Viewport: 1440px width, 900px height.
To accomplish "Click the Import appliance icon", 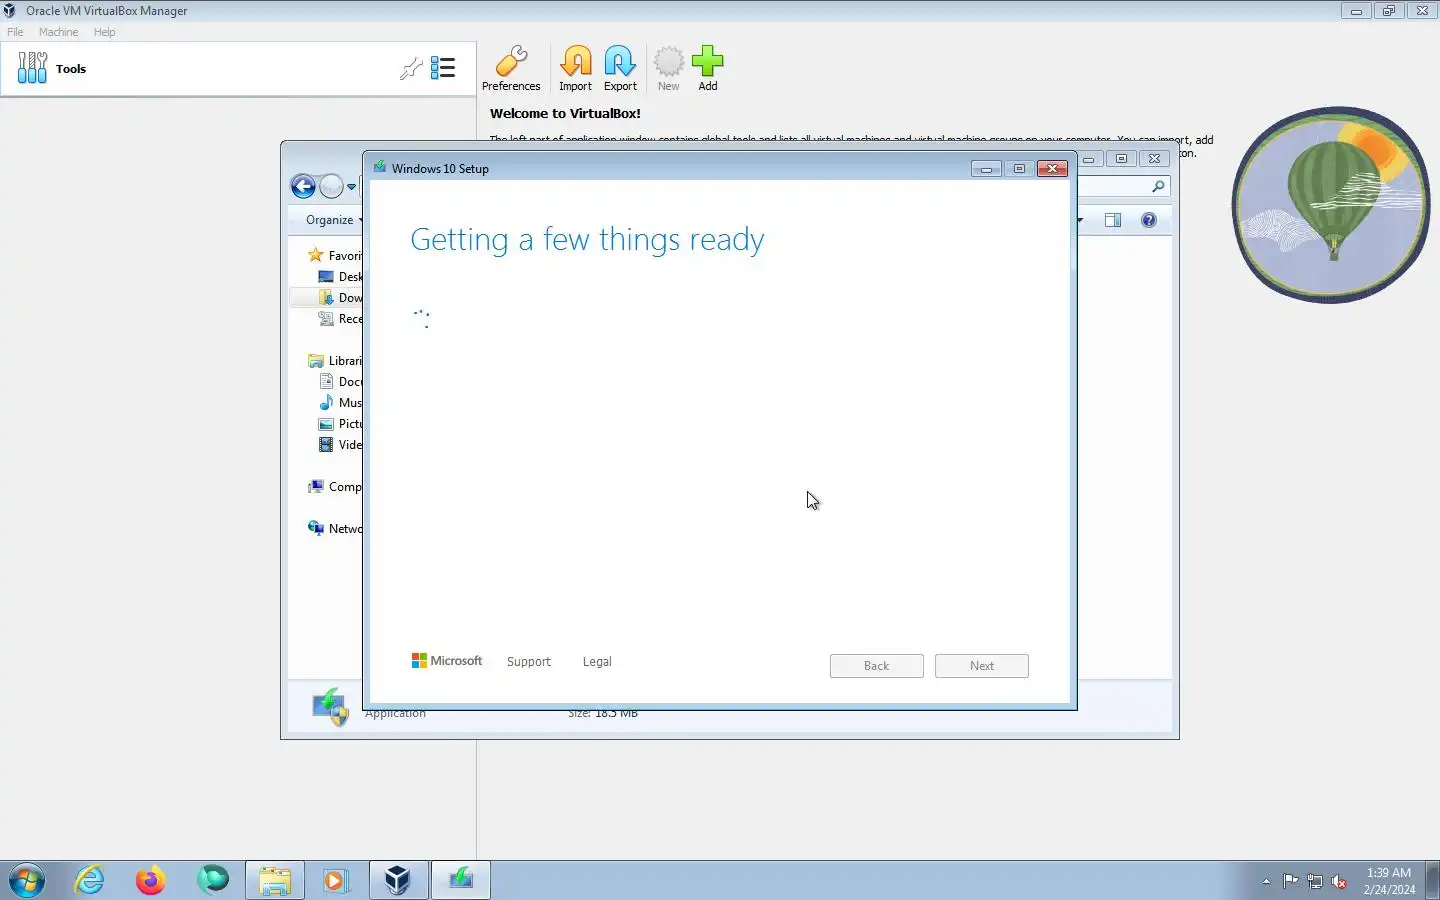I will [x=575, y=69].
